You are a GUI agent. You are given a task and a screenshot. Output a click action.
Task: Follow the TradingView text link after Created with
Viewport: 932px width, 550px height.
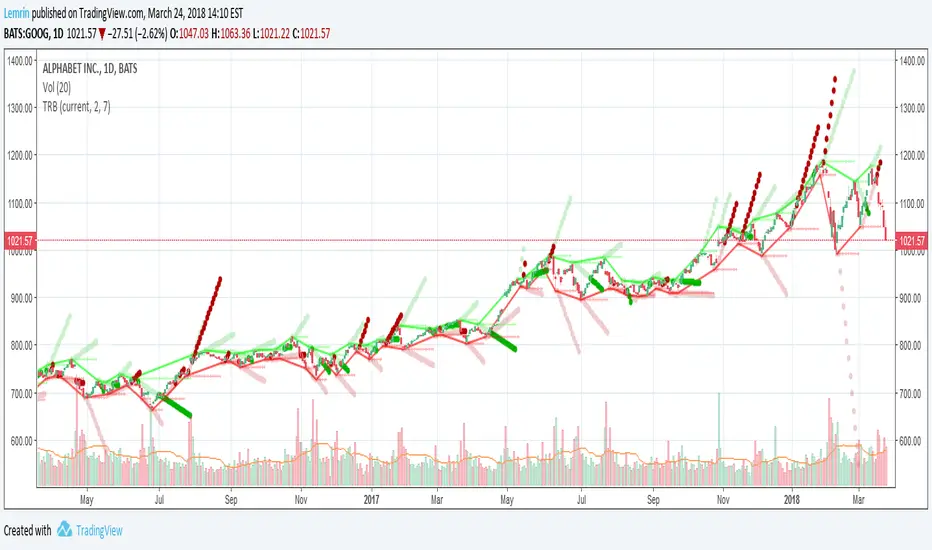99,530
